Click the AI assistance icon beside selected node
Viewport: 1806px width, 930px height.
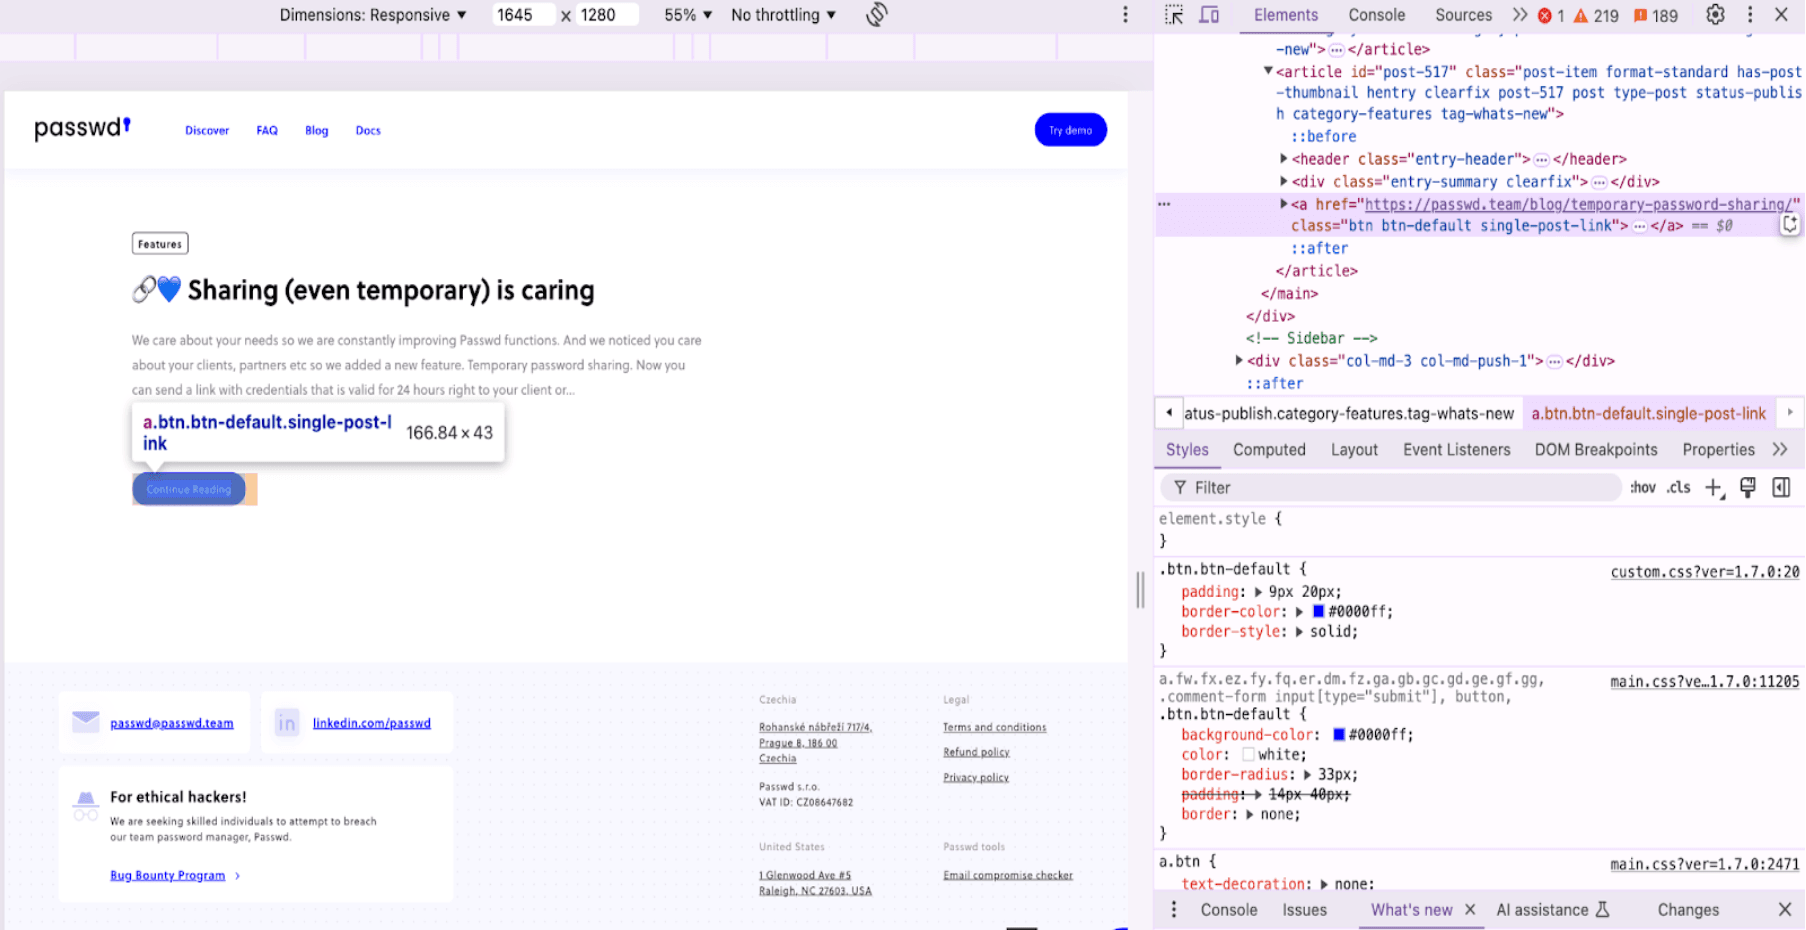(1790, 225)
